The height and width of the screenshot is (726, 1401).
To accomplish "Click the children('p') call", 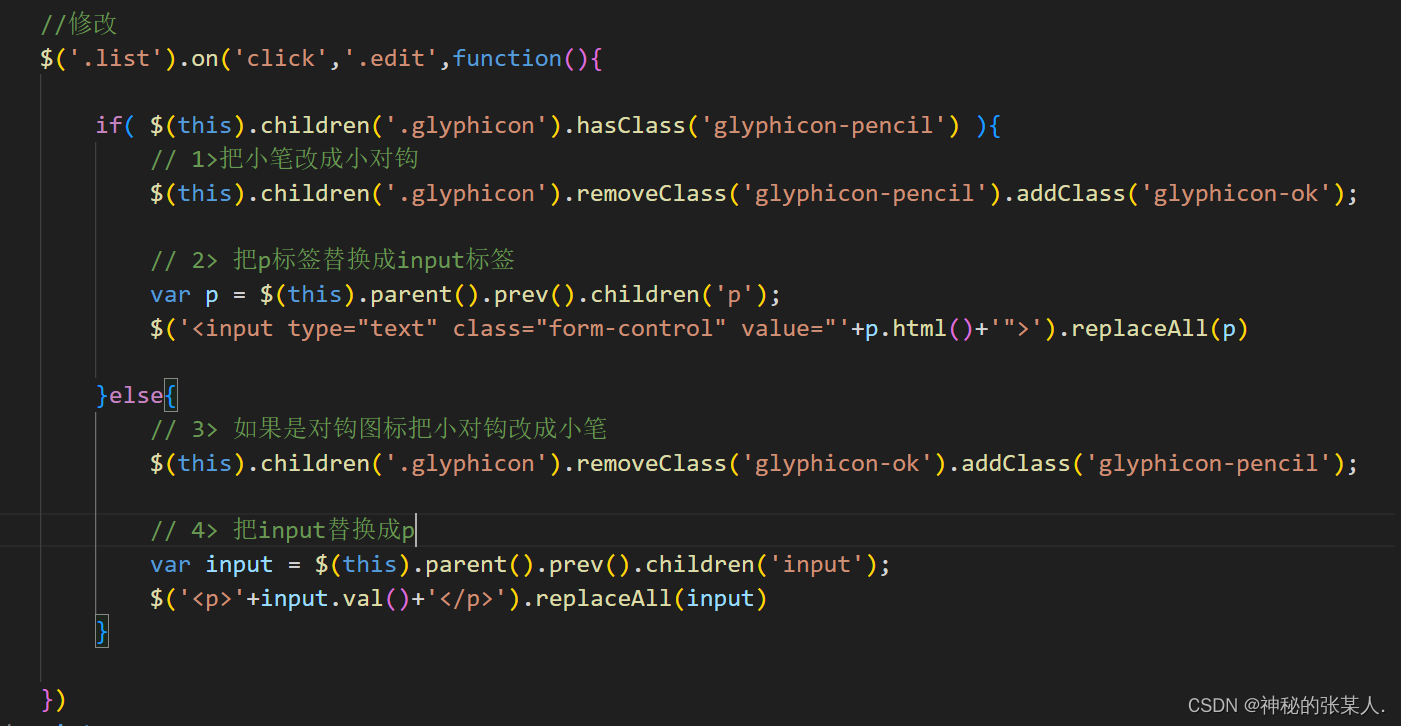I will (678, 294).
